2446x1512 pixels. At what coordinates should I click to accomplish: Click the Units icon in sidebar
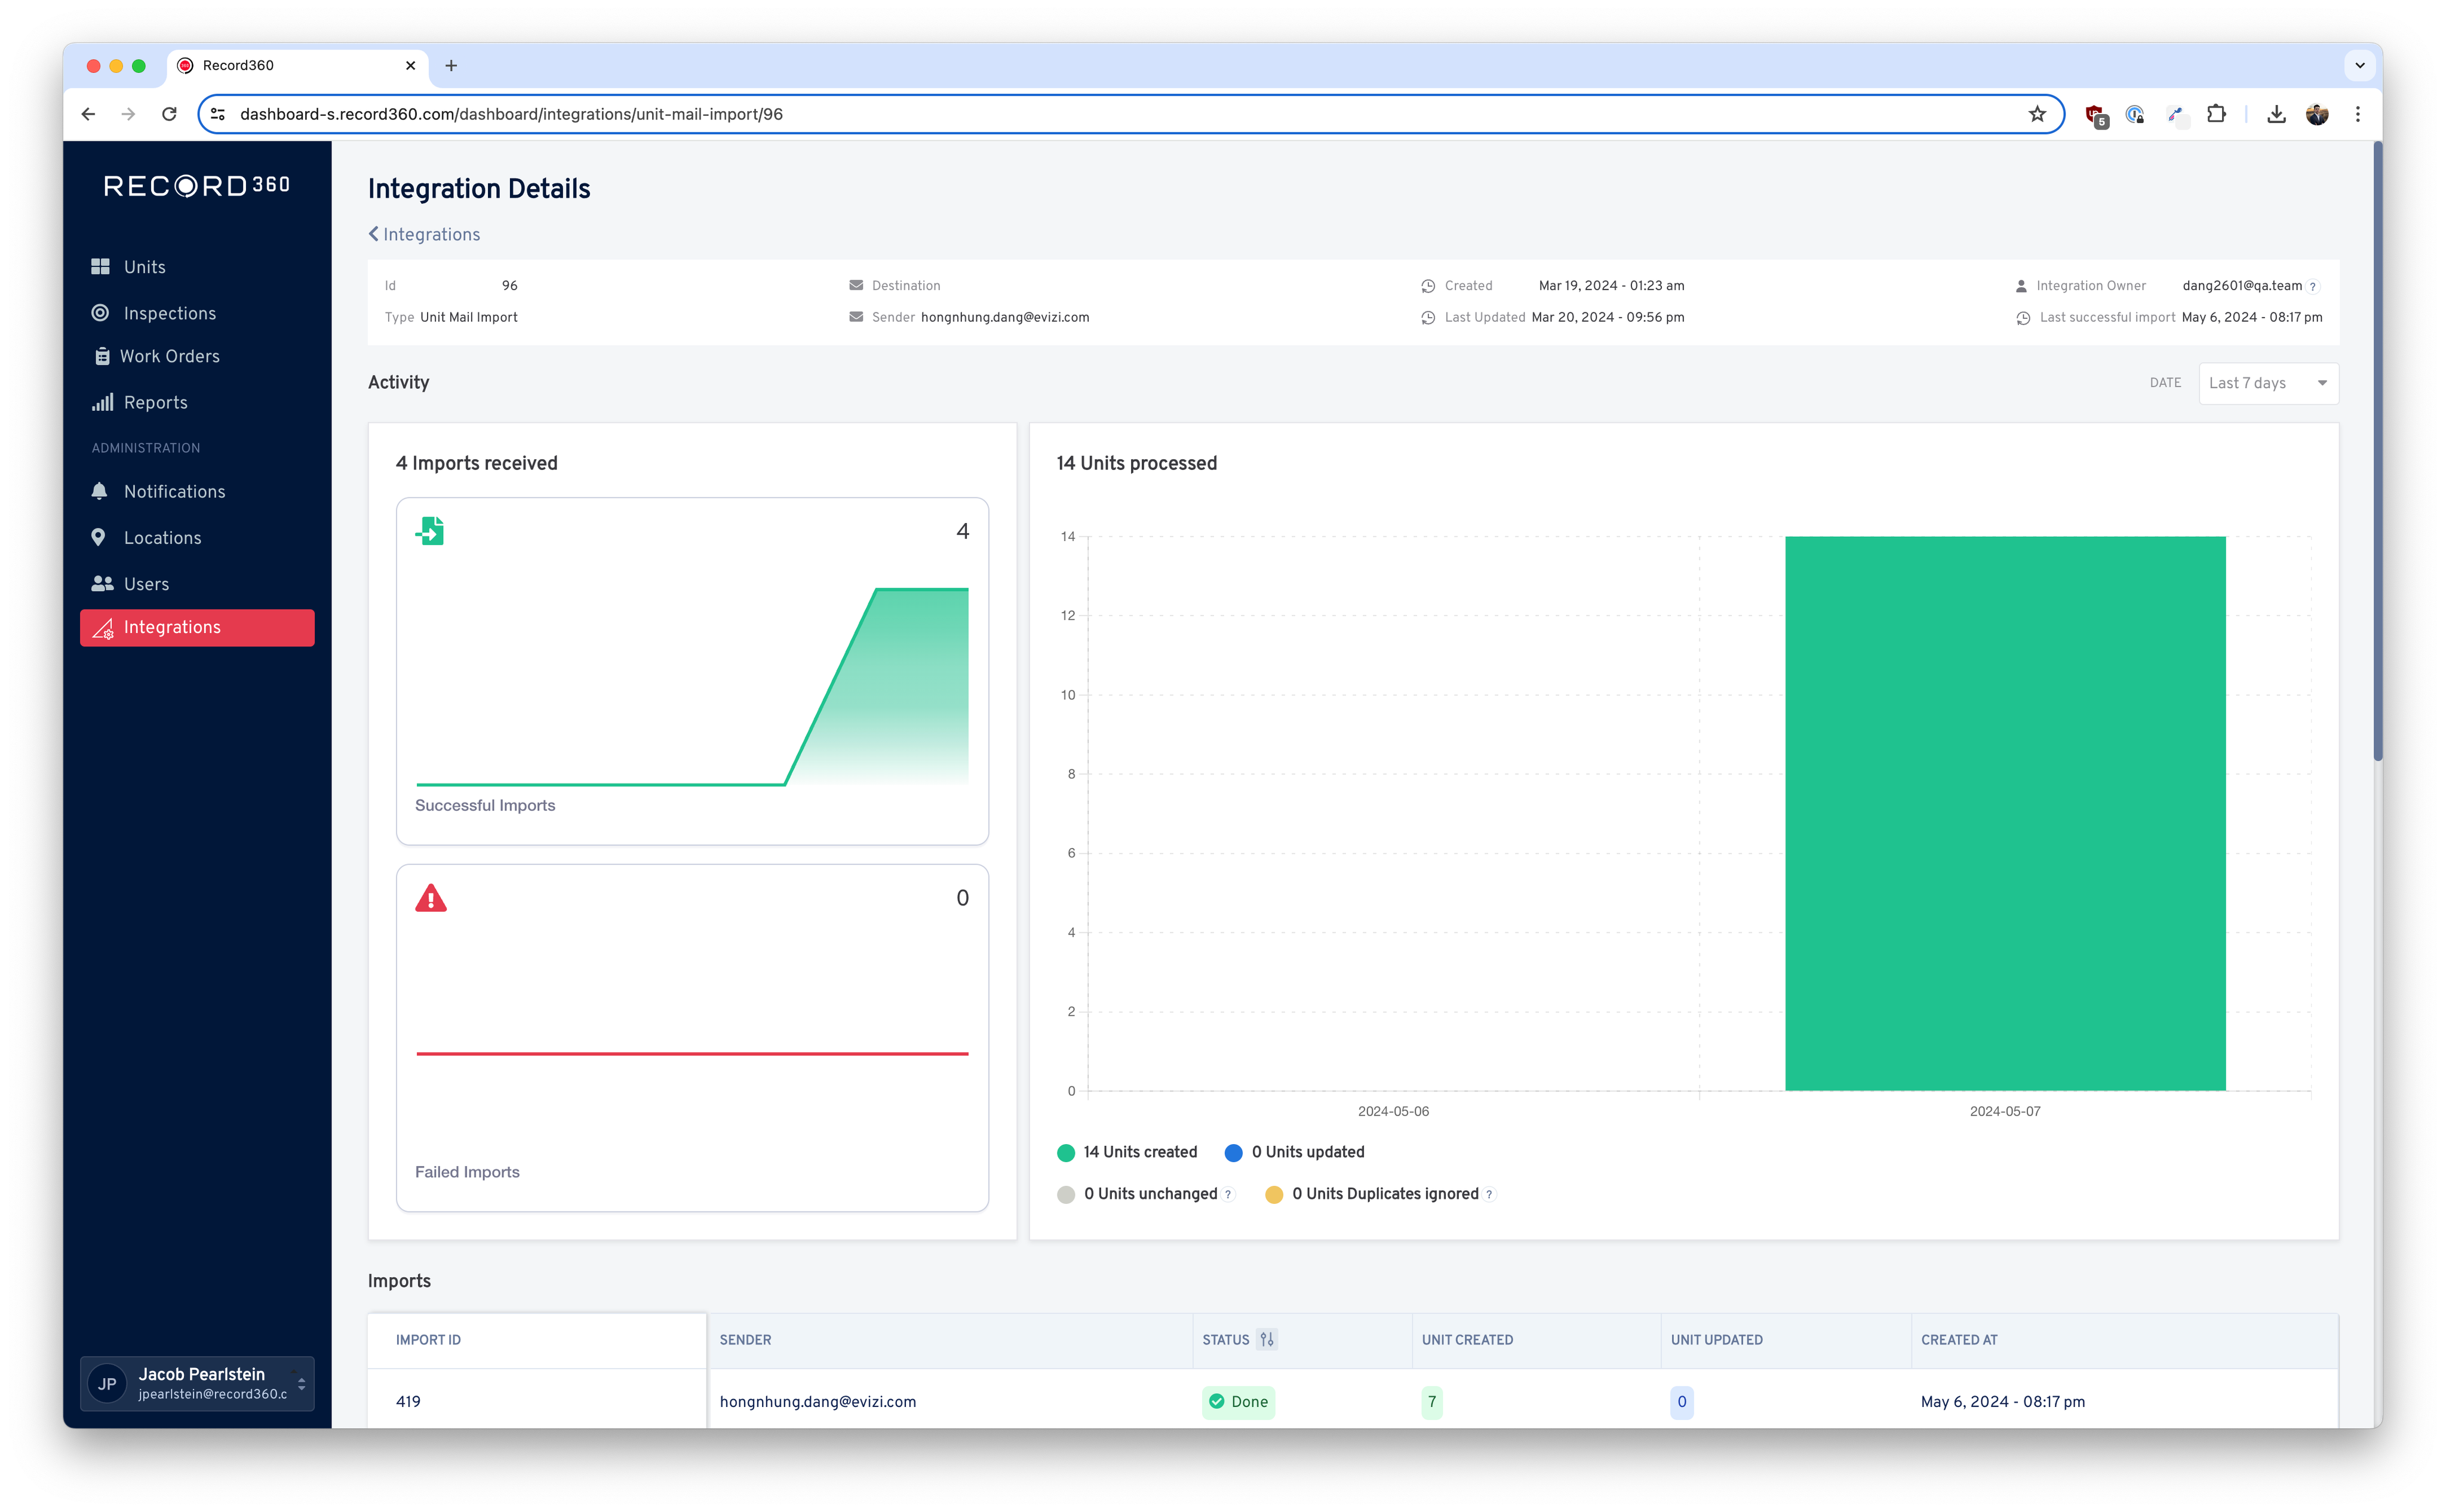tap(100, 268)
